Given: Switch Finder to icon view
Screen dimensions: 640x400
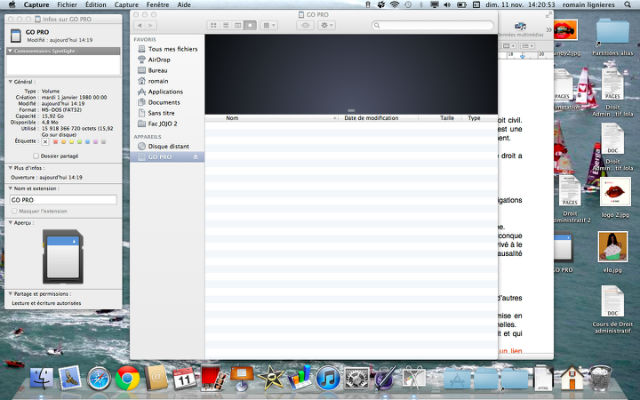Looking at the screenshot, I should coord(213,25).
